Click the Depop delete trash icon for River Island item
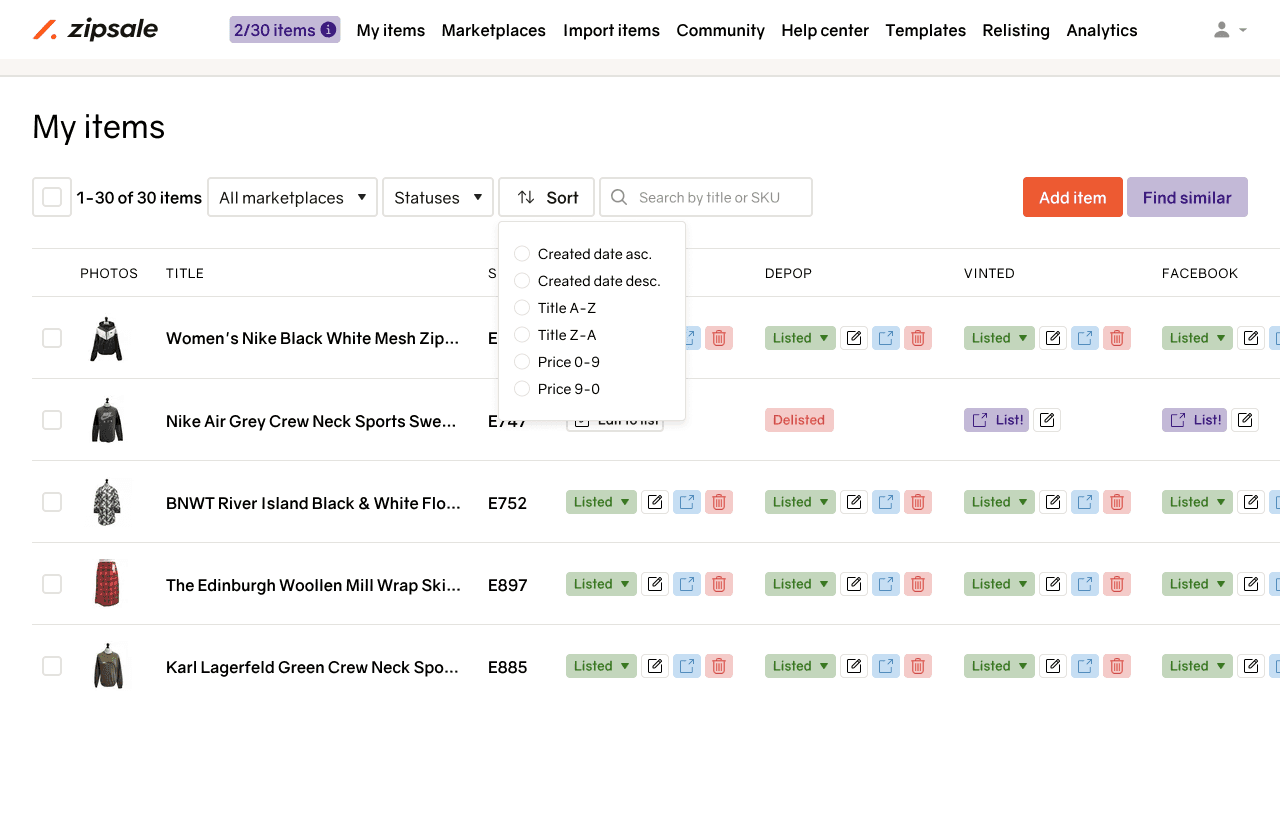 918,502
